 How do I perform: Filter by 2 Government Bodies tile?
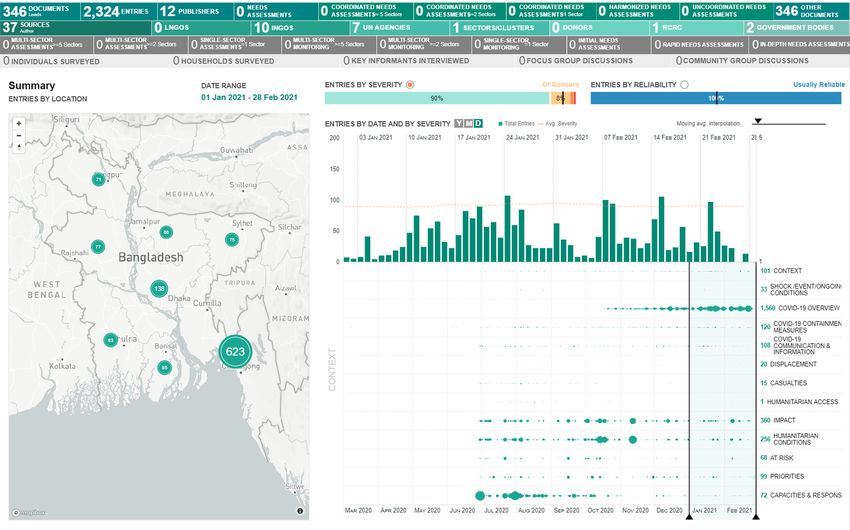797,27
